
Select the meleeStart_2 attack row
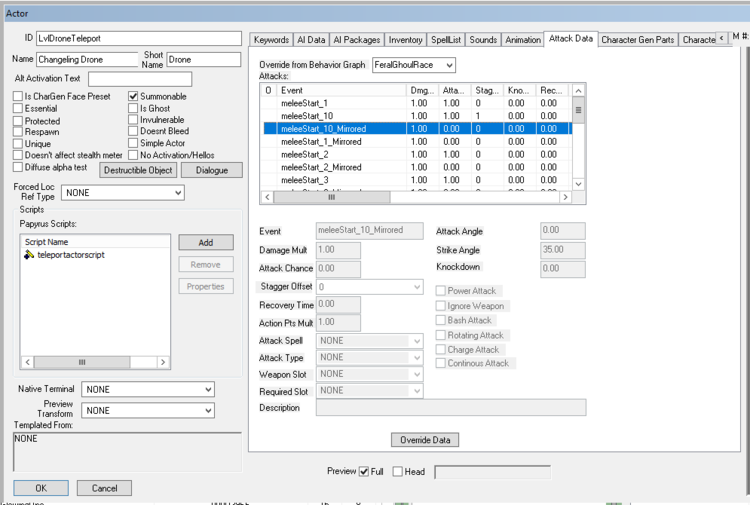pyautogui.click(x=416, y=154)
